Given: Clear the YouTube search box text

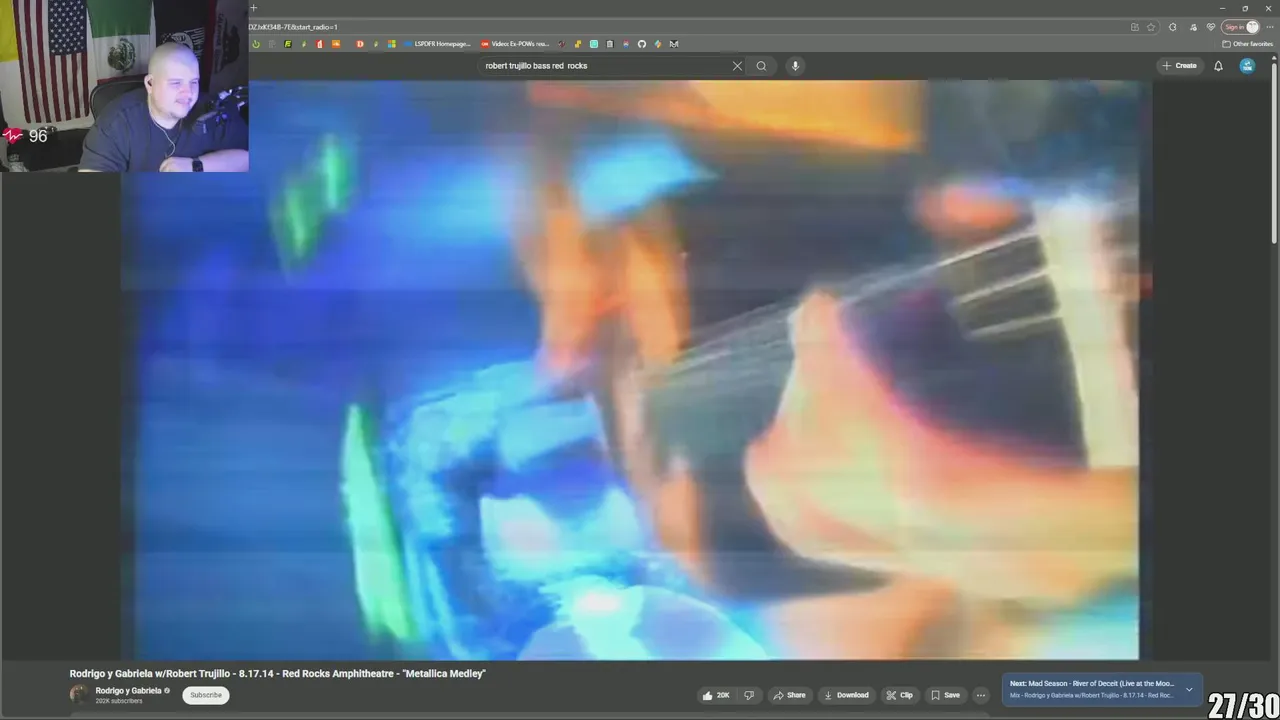Looking at the screenshot, I should coord(737,66).
